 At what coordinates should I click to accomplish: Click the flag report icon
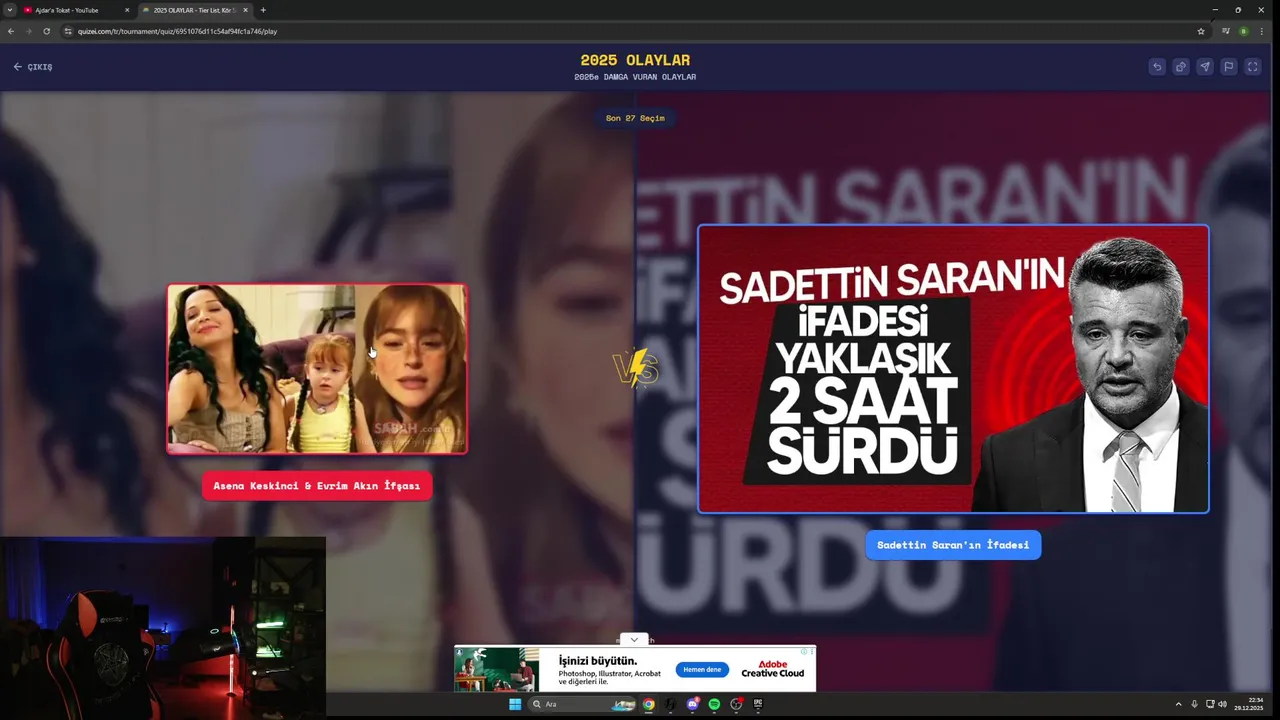click(1229, 67)
